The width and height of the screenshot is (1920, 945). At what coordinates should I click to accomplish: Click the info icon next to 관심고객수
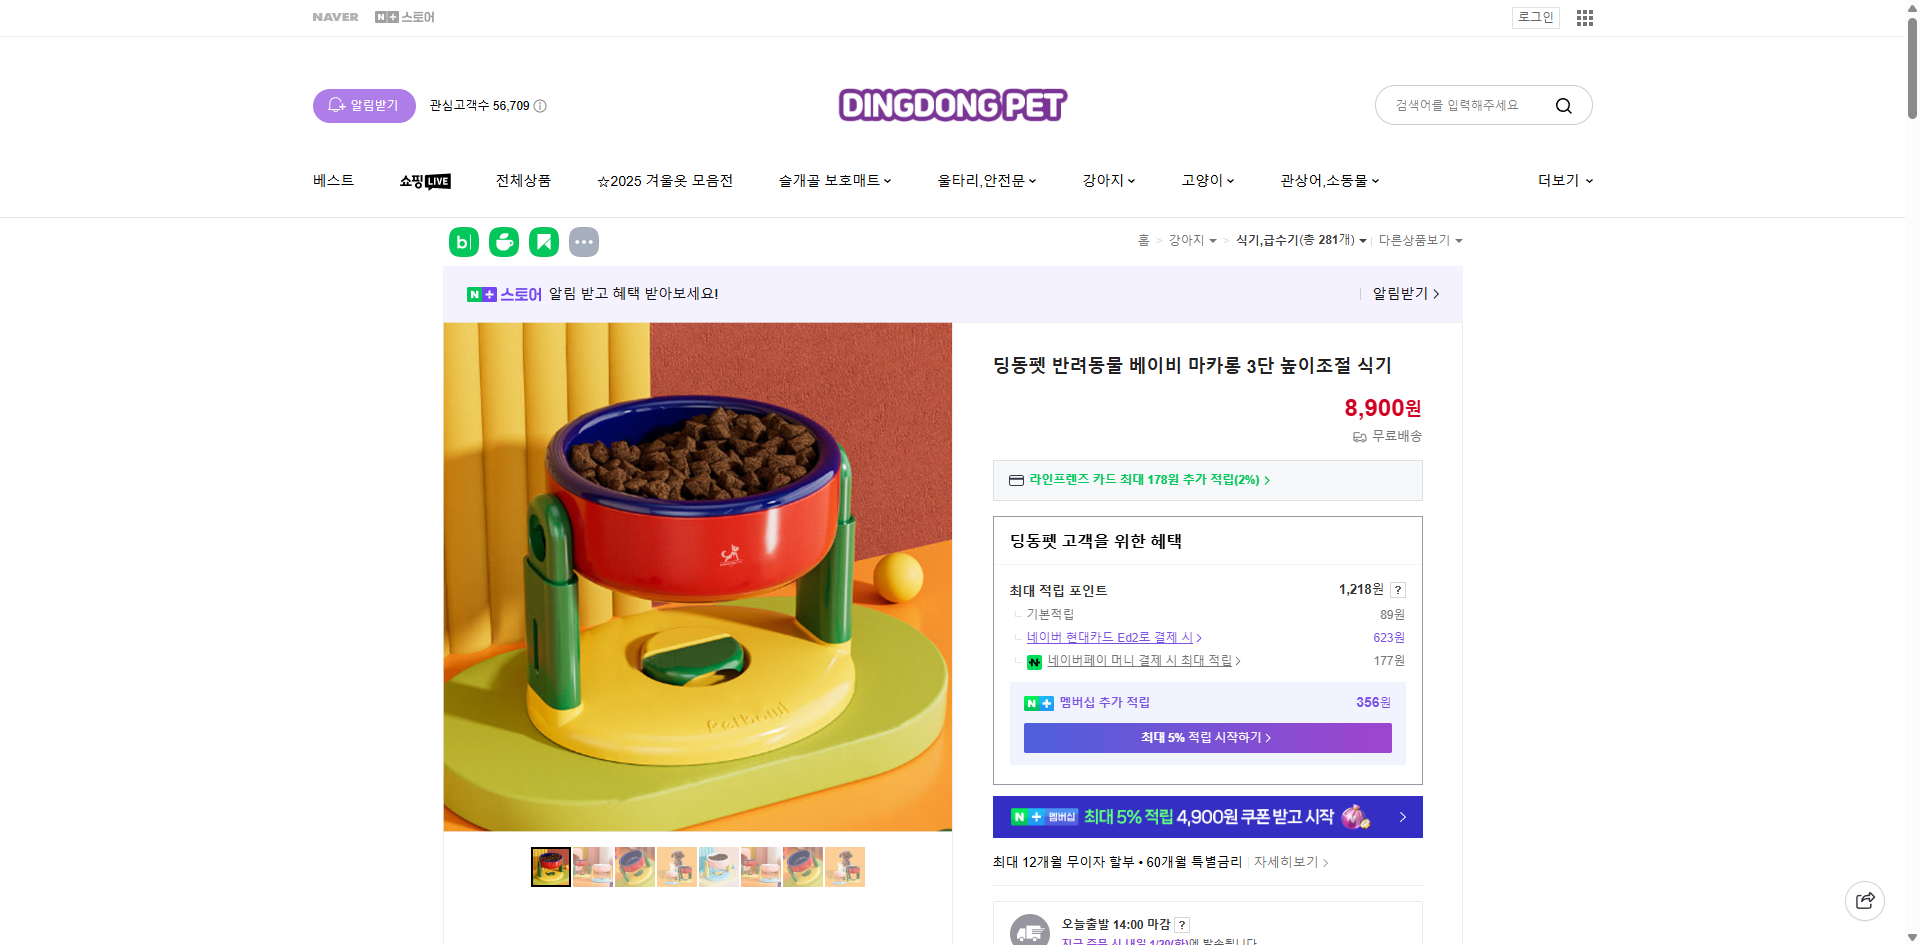click(540, 105)
